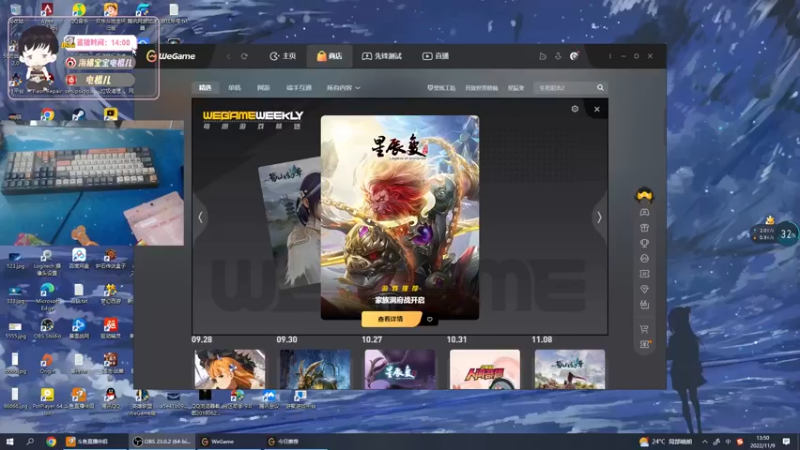The height and width of the screenshot is (450, 800).
Task: Expand system tray hidden icons chevron
Action: coord(705,442)
